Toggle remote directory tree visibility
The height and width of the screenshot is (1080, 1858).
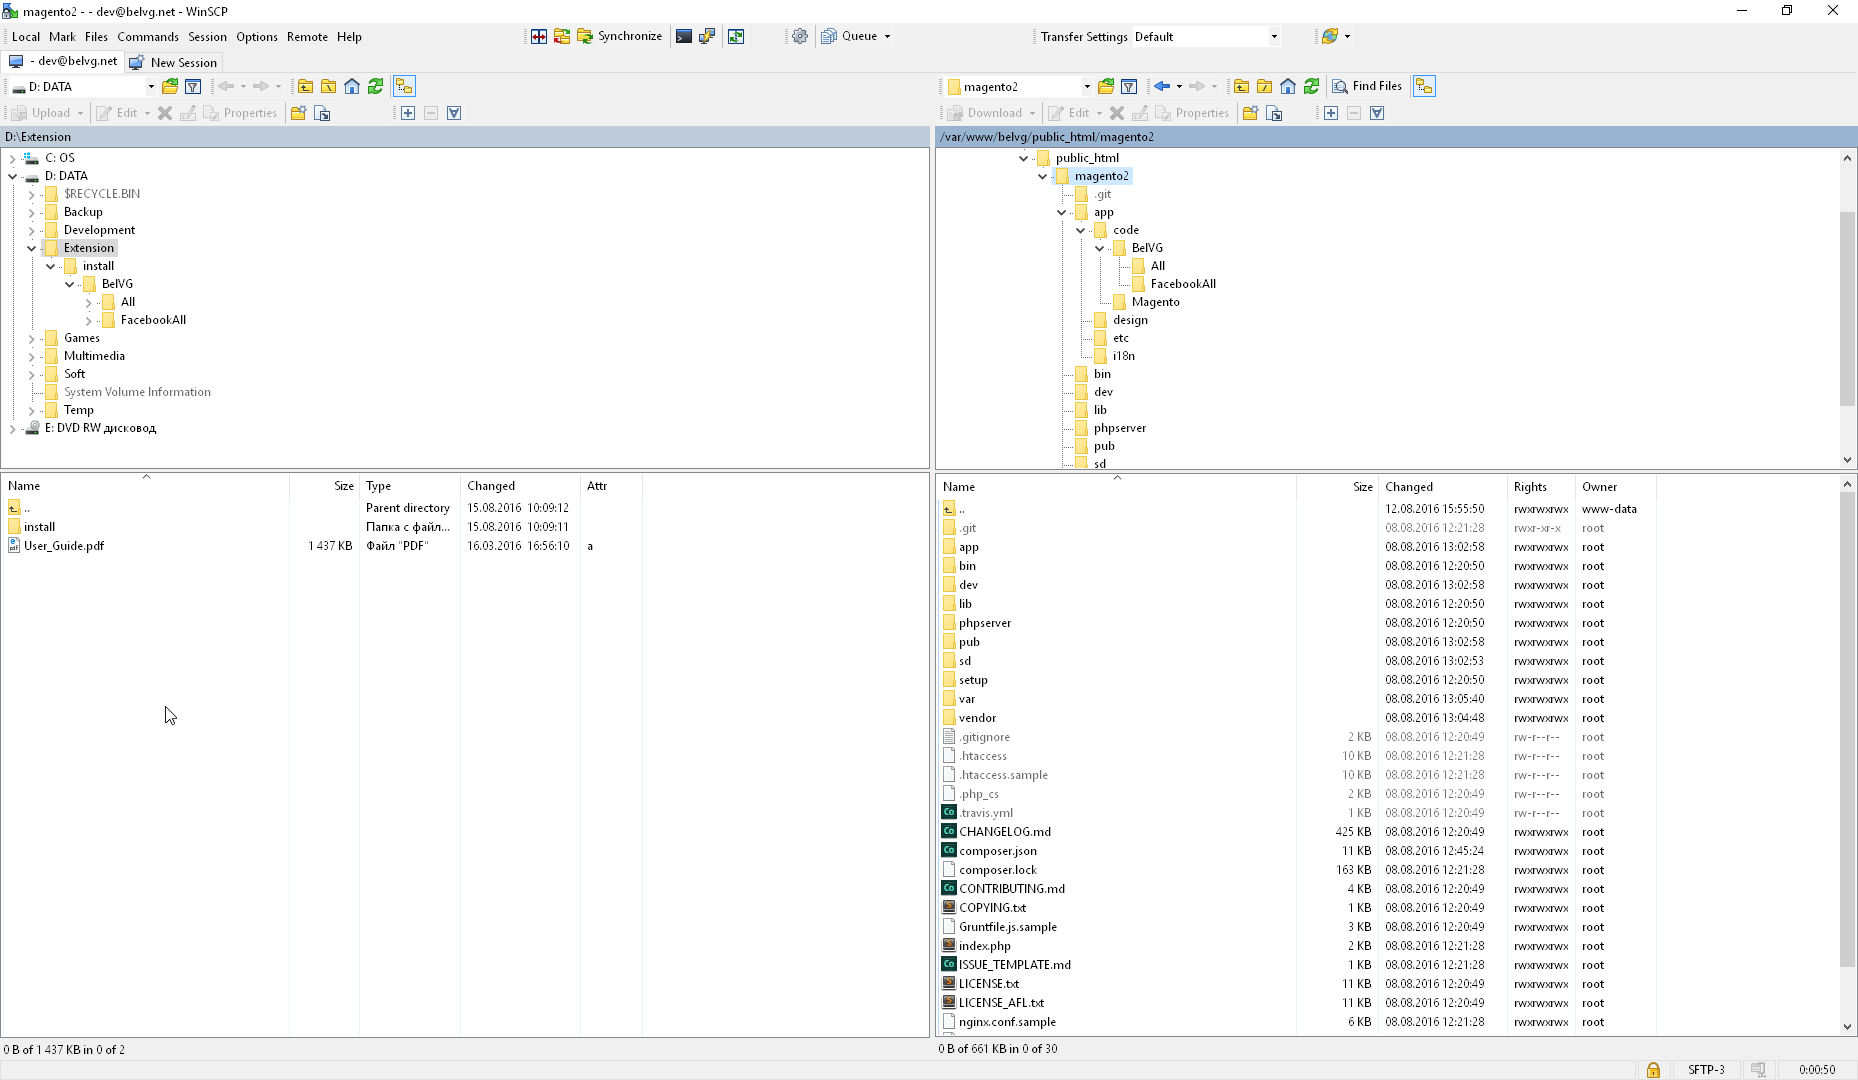click(x=1424, y=86)
